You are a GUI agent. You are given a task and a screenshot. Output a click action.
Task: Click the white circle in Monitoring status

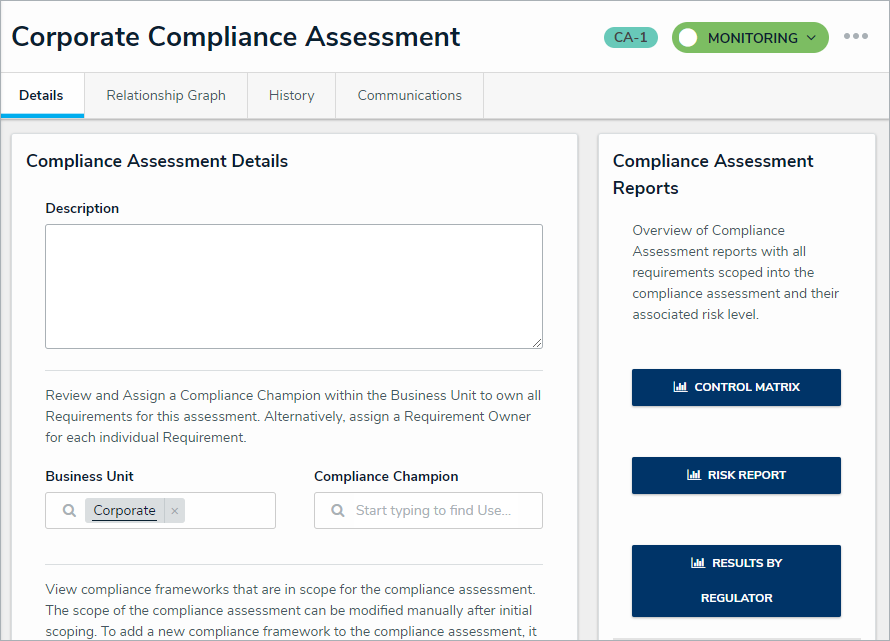click(688, 38)
